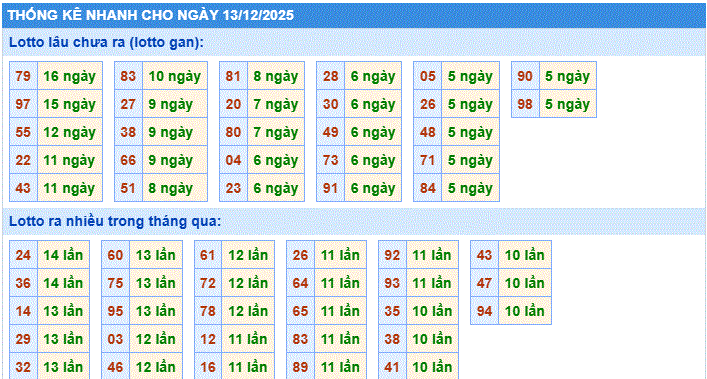707x379 pixels.
Task: Select '13 lần' beside number 95
Action: click(156, 311)
